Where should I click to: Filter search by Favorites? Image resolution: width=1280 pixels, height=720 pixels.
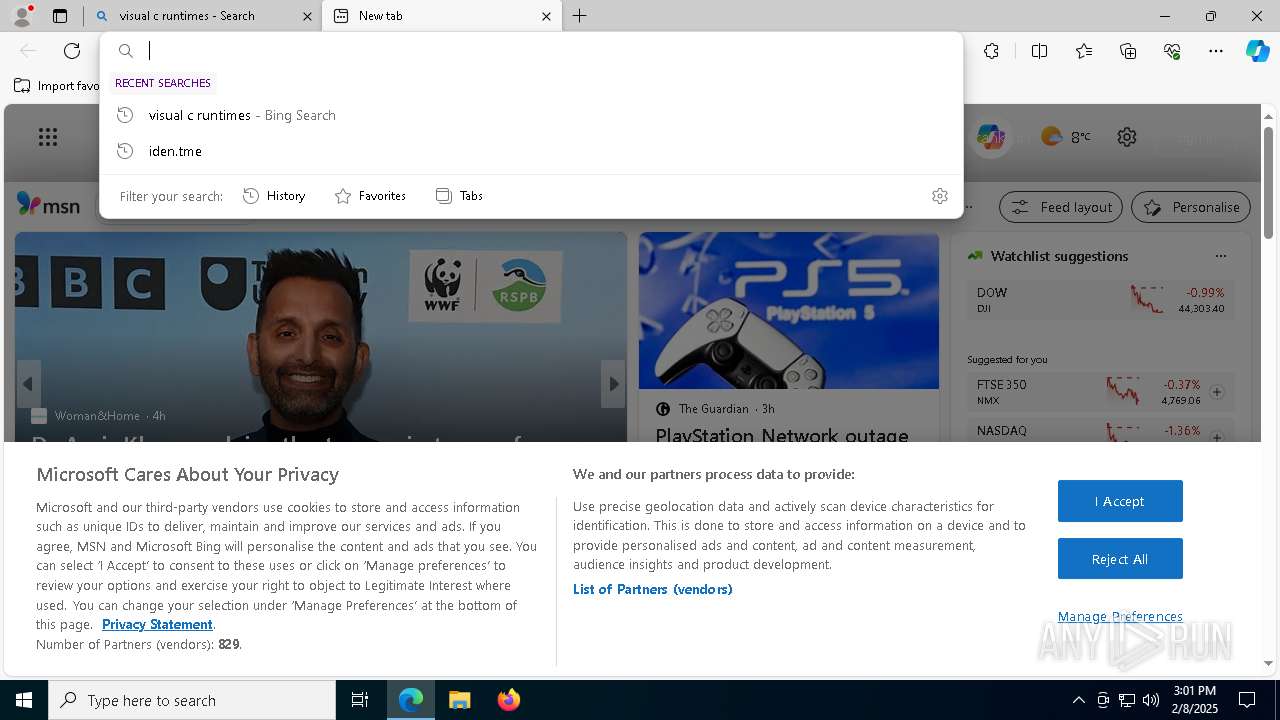point(370,196)
